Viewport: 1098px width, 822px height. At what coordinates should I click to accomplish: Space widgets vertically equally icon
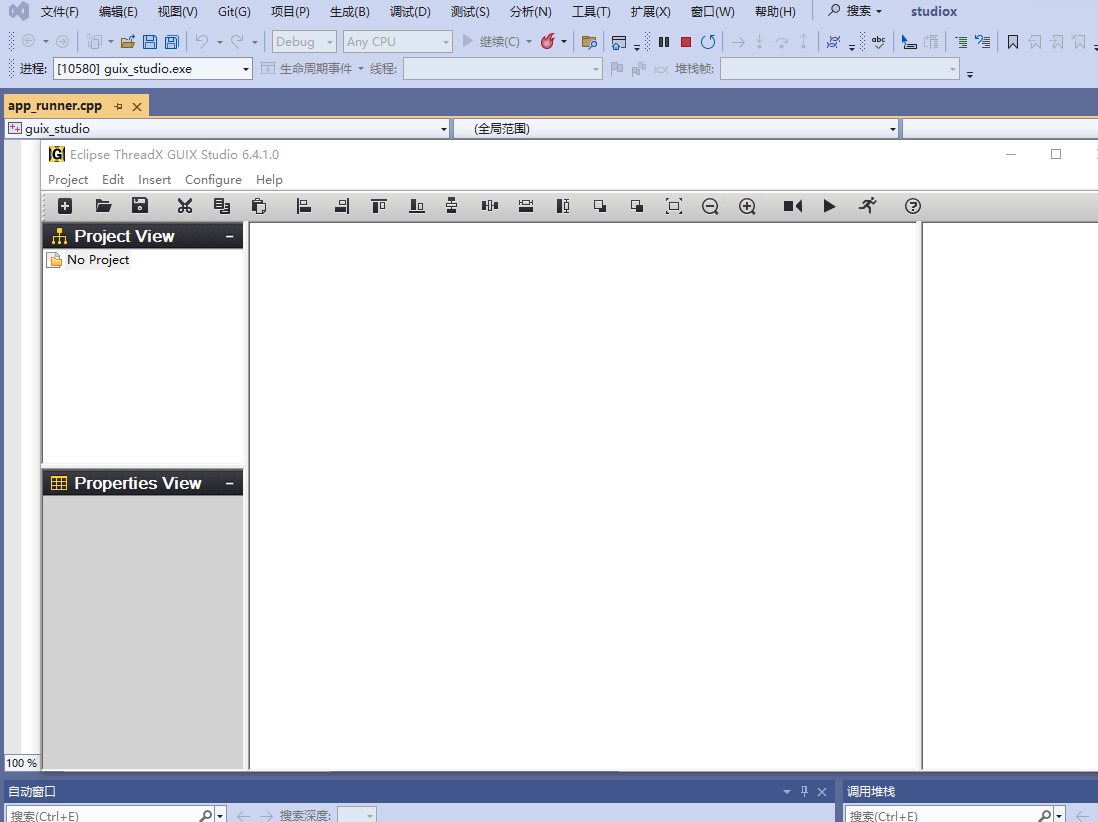[x=452, y=206]
